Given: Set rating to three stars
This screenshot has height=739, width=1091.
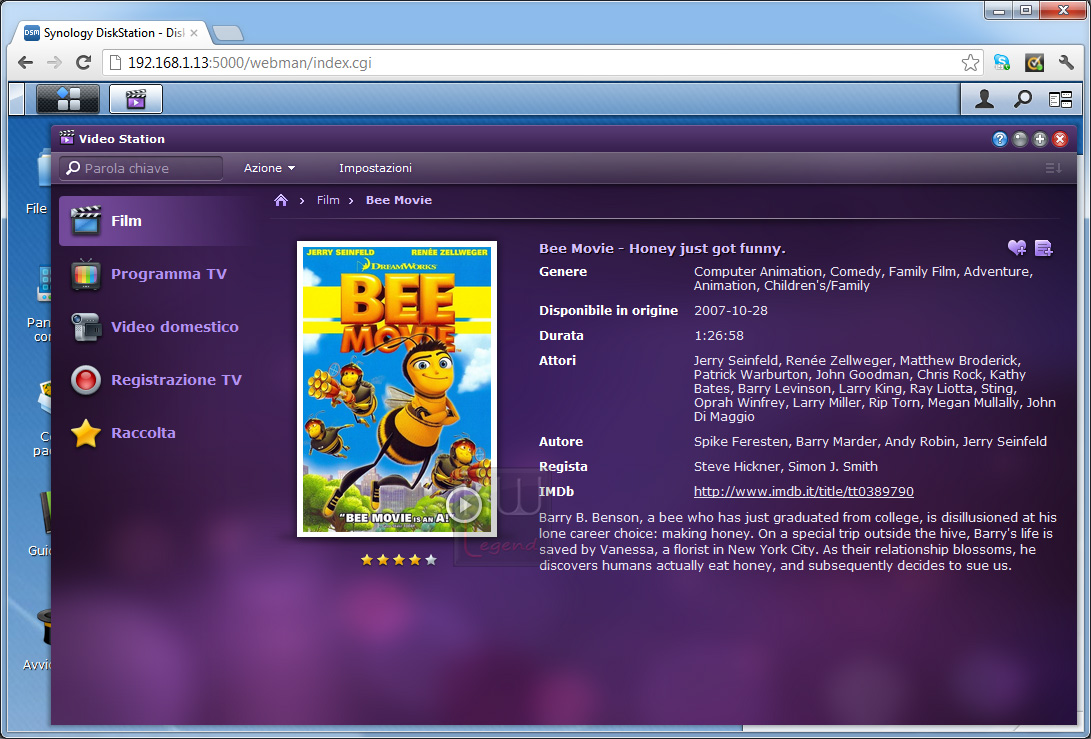Looking at the screenshot, I should click(399, 559).
